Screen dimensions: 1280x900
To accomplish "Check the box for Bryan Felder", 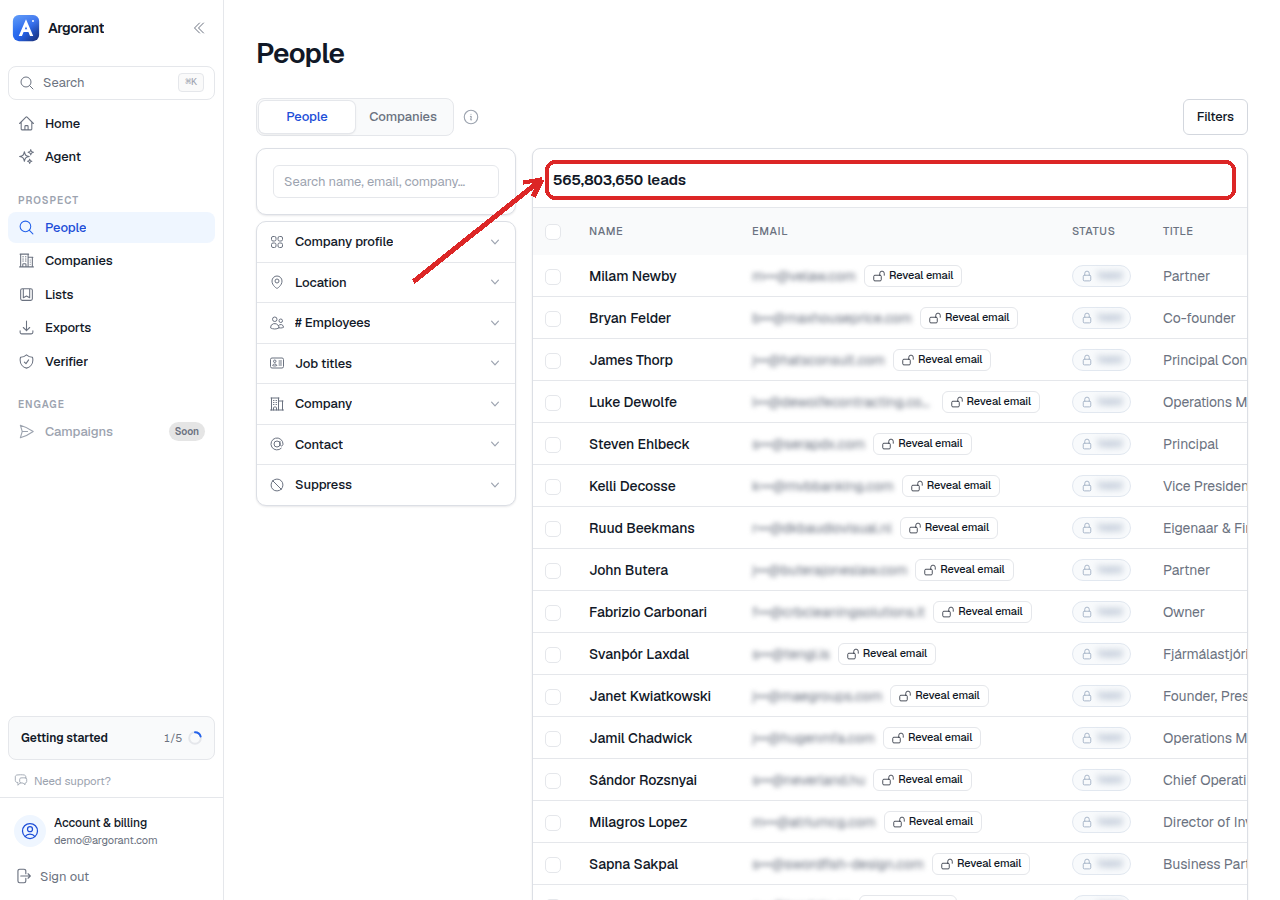I will [553, 319].
